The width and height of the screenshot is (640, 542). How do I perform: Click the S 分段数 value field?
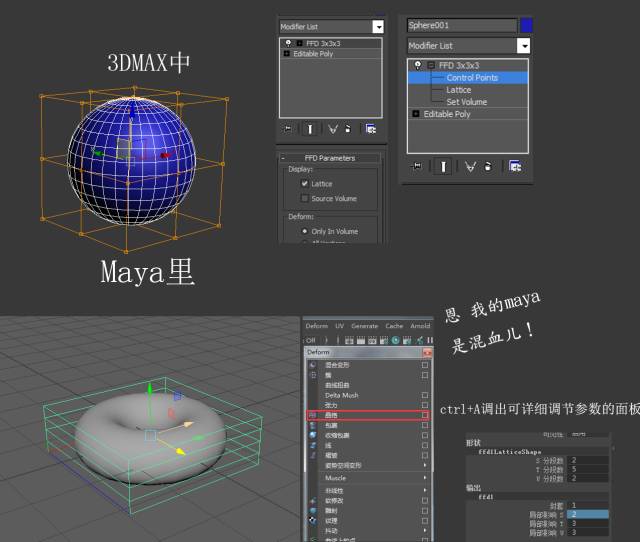(588, 460)
